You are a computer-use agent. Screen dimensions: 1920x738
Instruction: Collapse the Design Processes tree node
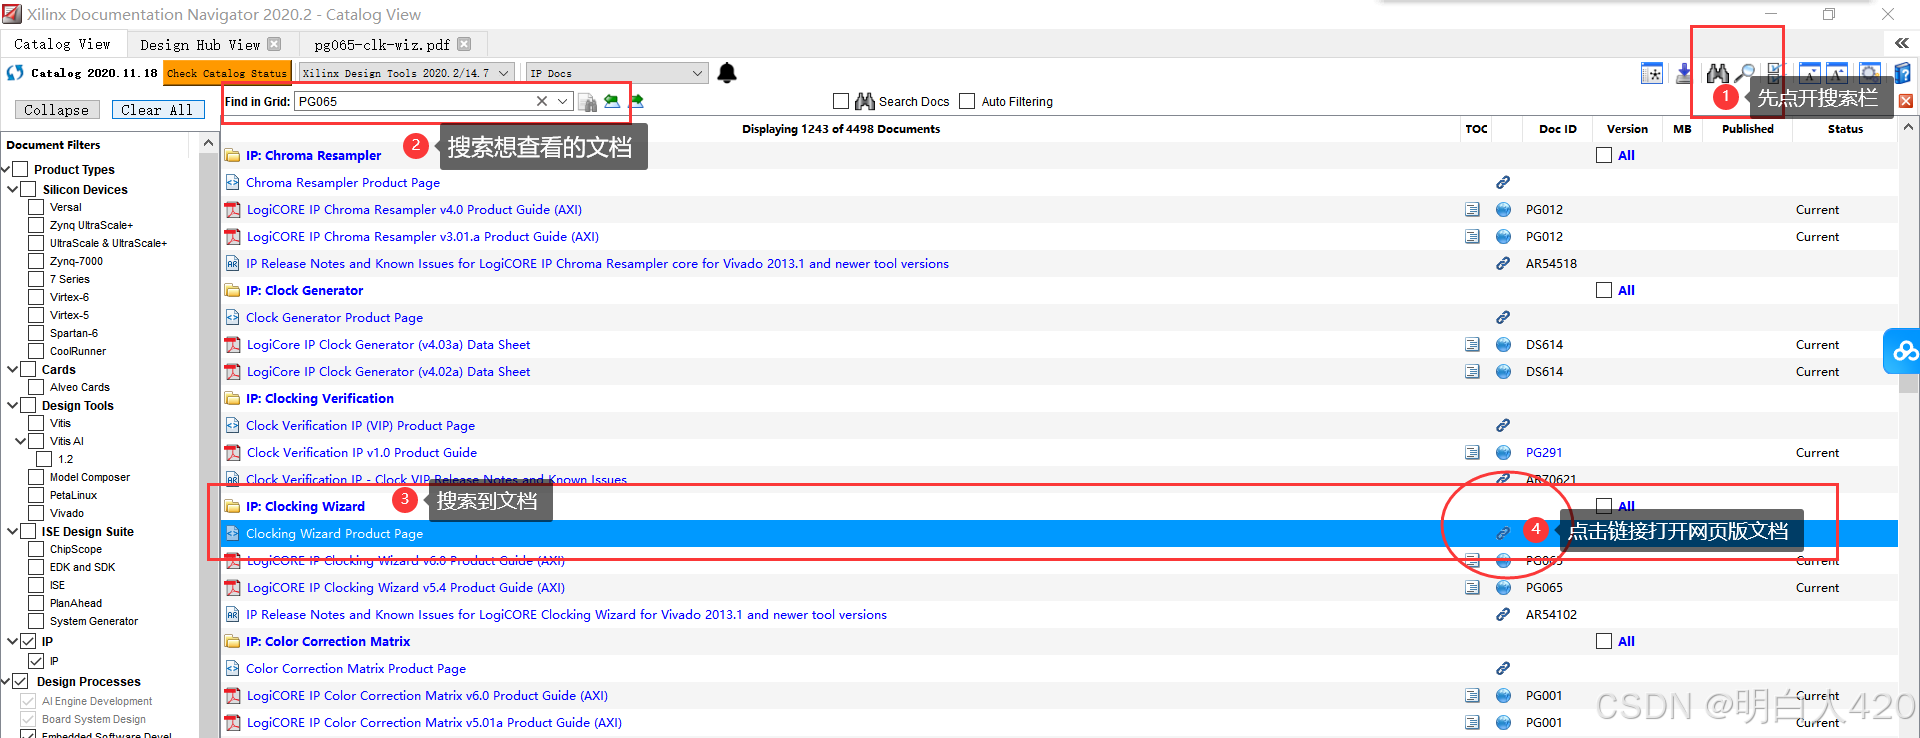[x=5, y=681]
